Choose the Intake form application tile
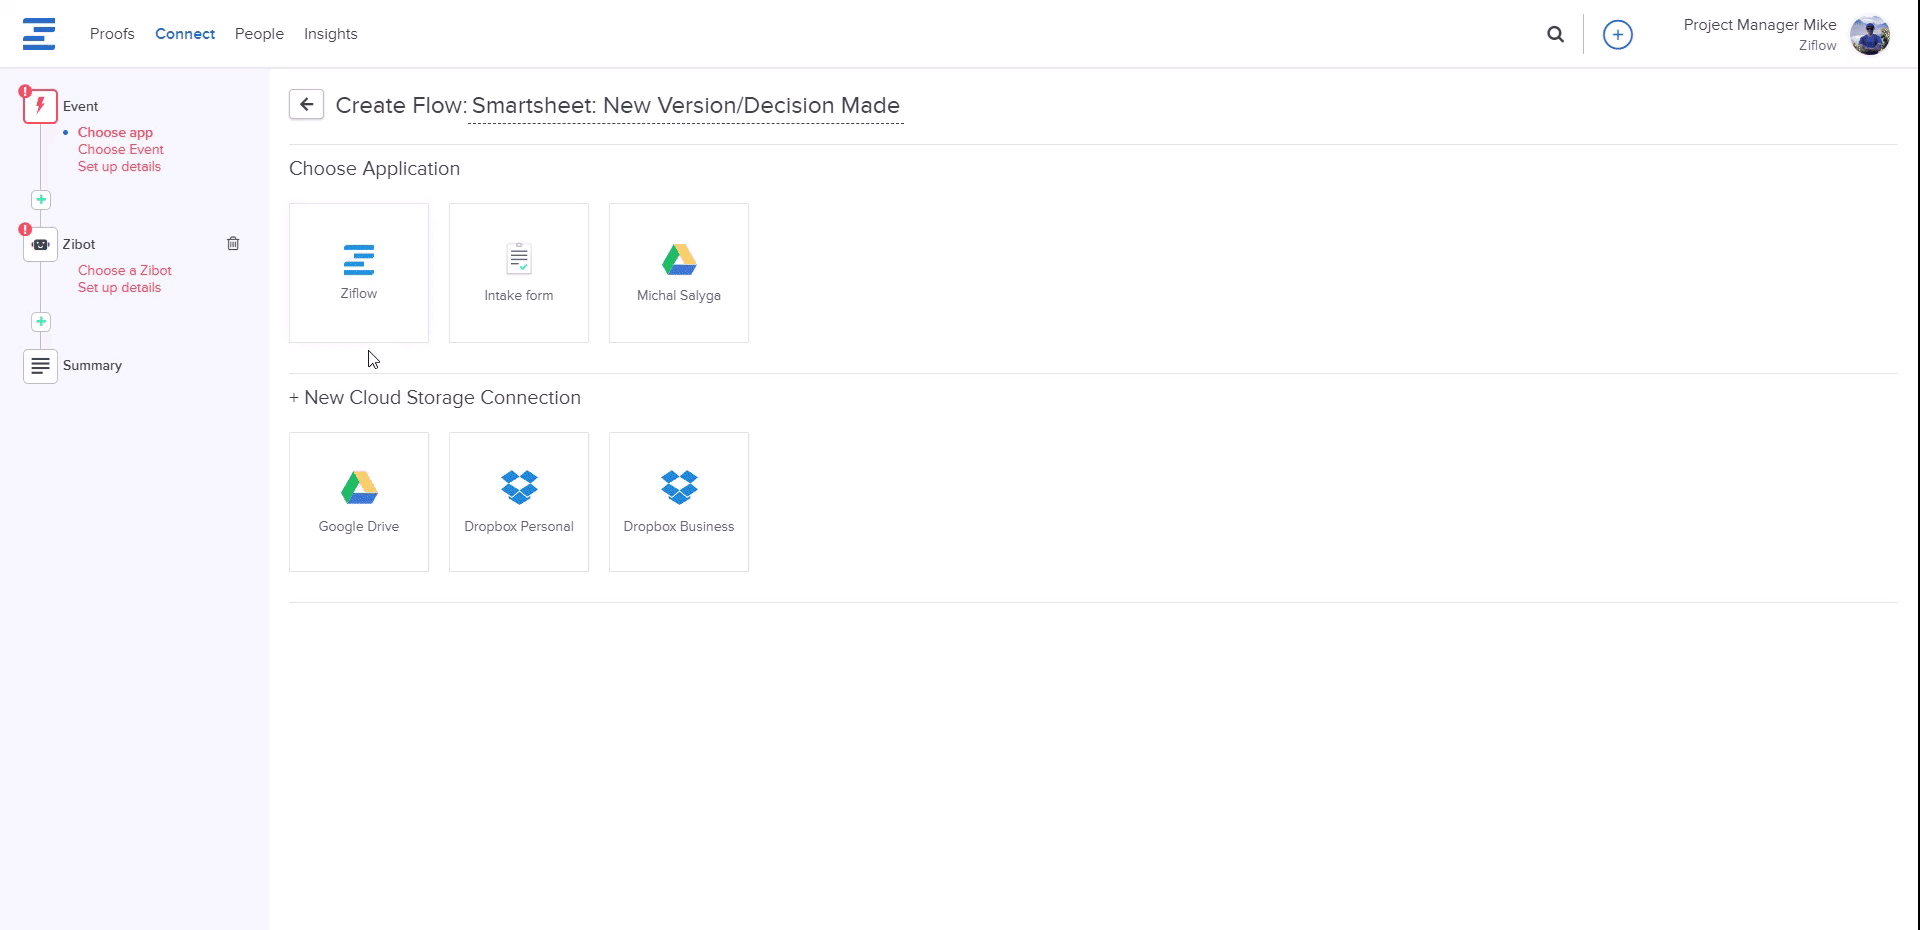 (x=519, y=273)
